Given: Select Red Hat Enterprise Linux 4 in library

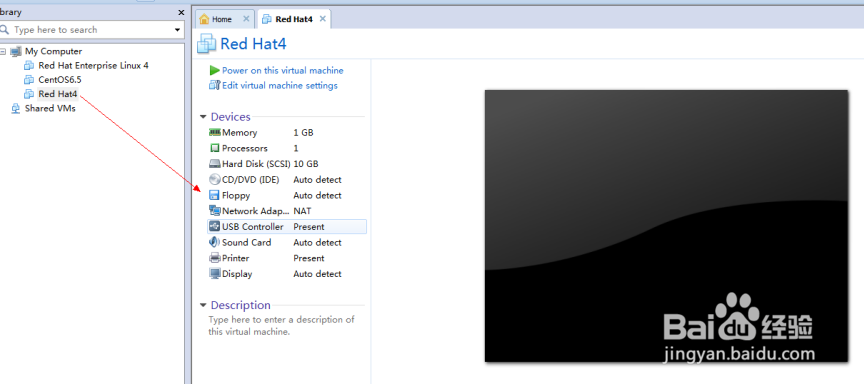Looking at the screenshot, I should click(94, 66).
